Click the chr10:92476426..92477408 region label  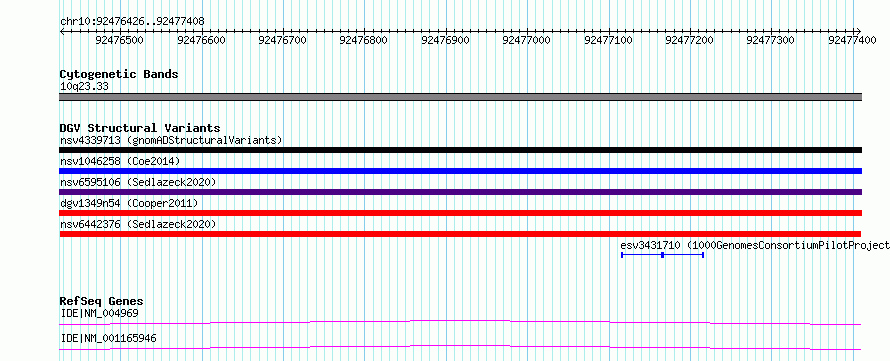pyautogui.click(x=132, y=22)
